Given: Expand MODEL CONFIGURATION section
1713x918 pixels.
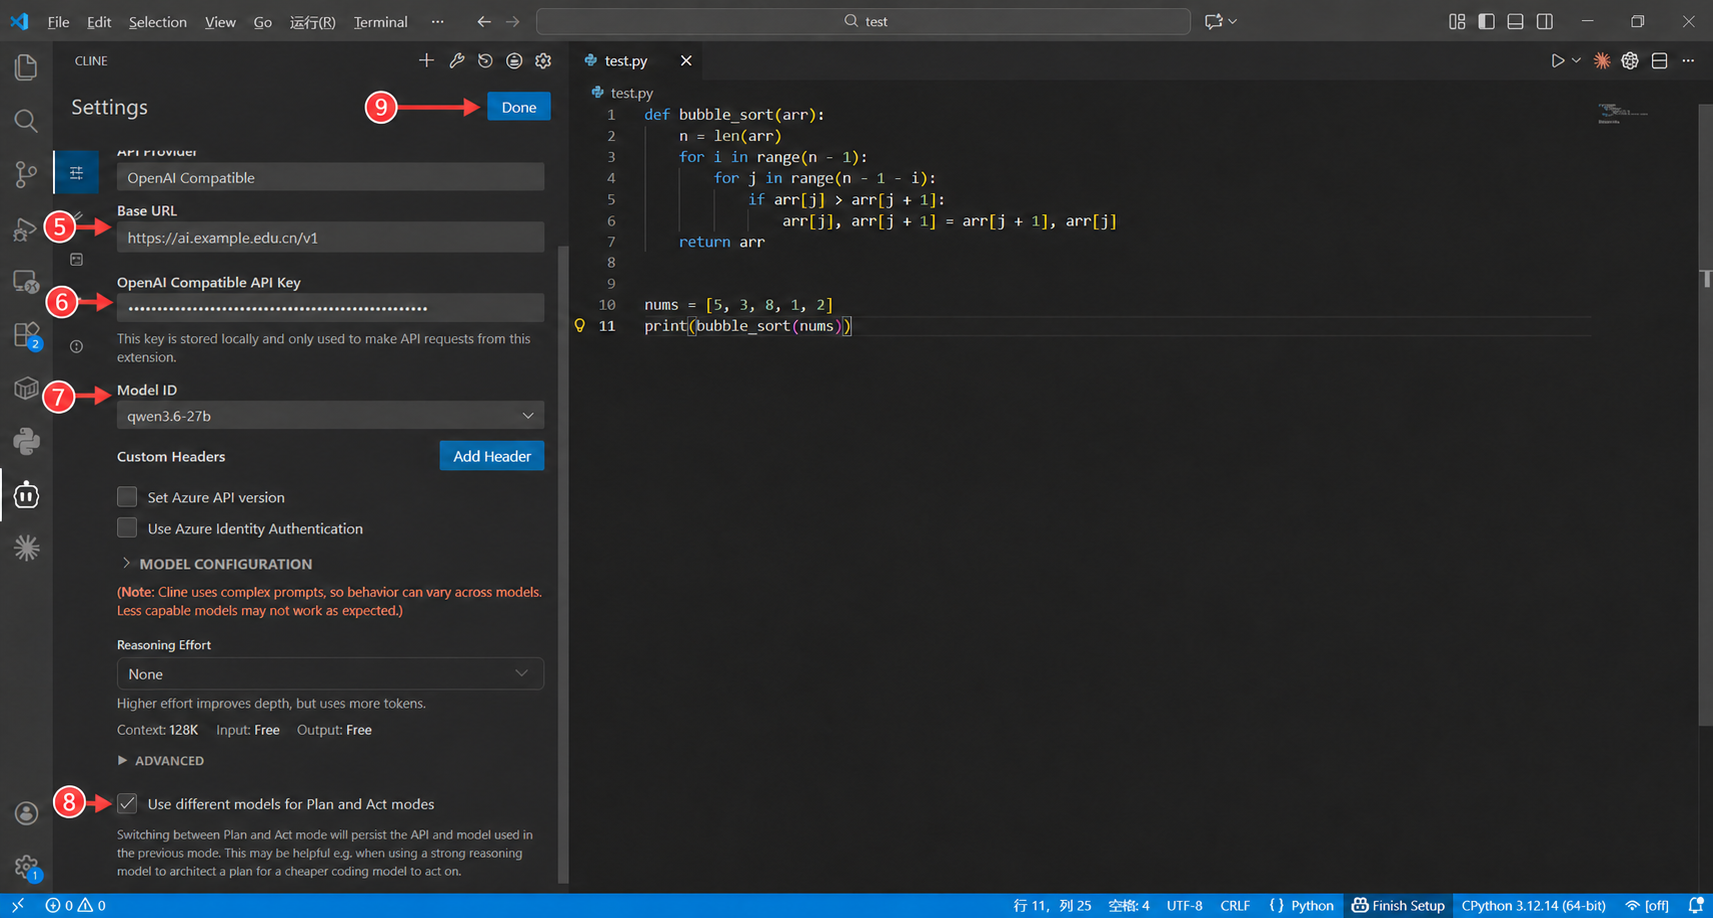Looking at the screenshot, I should [x=216, y=564].
